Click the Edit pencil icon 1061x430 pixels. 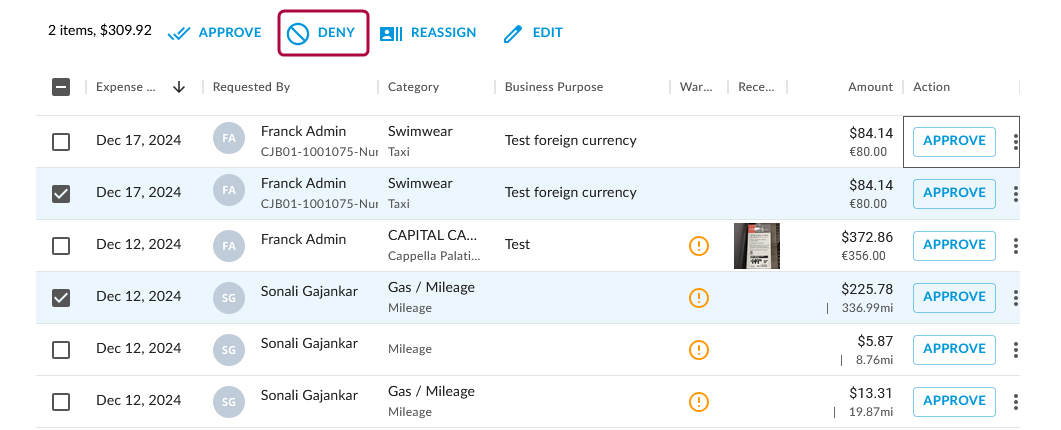513,33
